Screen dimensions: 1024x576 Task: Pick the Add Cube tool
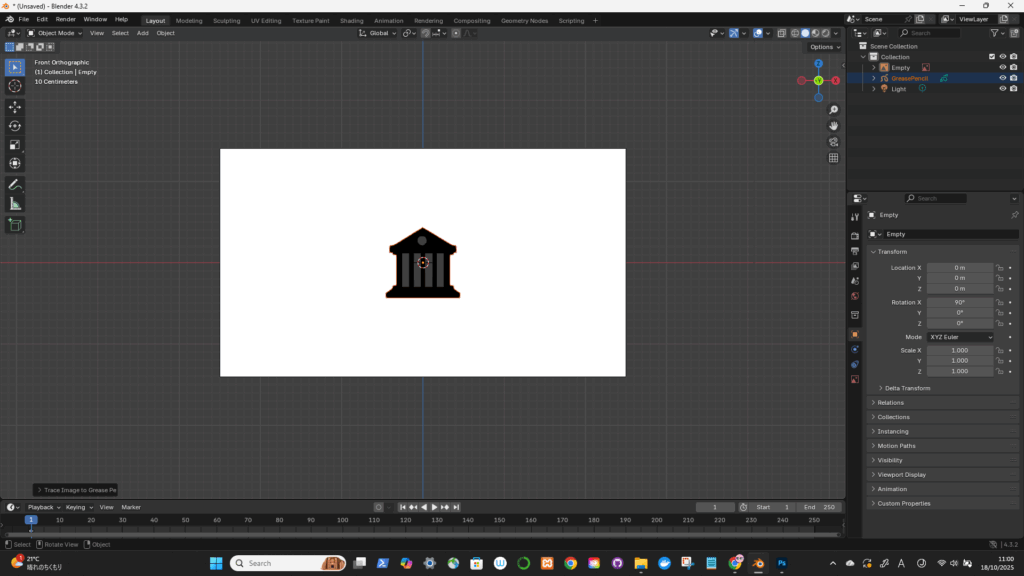[x=15, y=225]
